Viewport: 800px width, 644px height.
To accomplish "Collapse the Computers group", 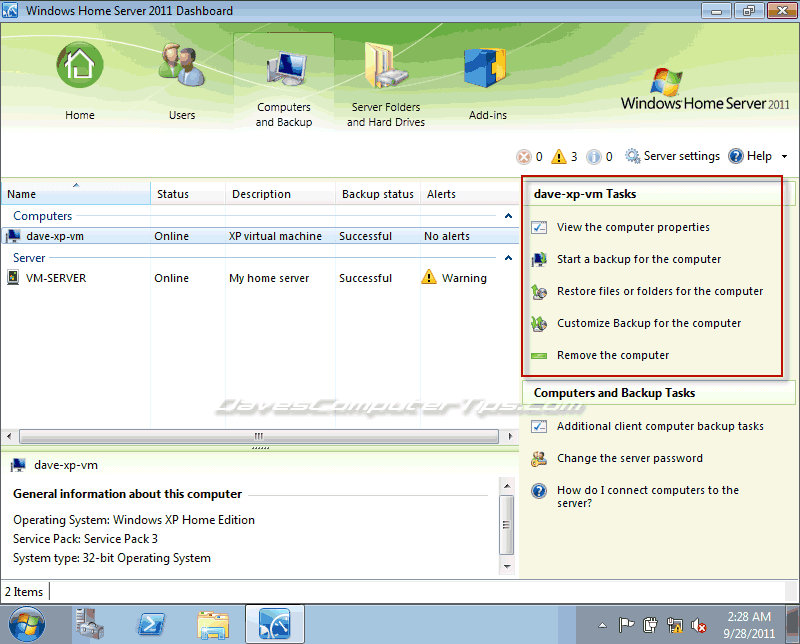I will tap(508, 216).
